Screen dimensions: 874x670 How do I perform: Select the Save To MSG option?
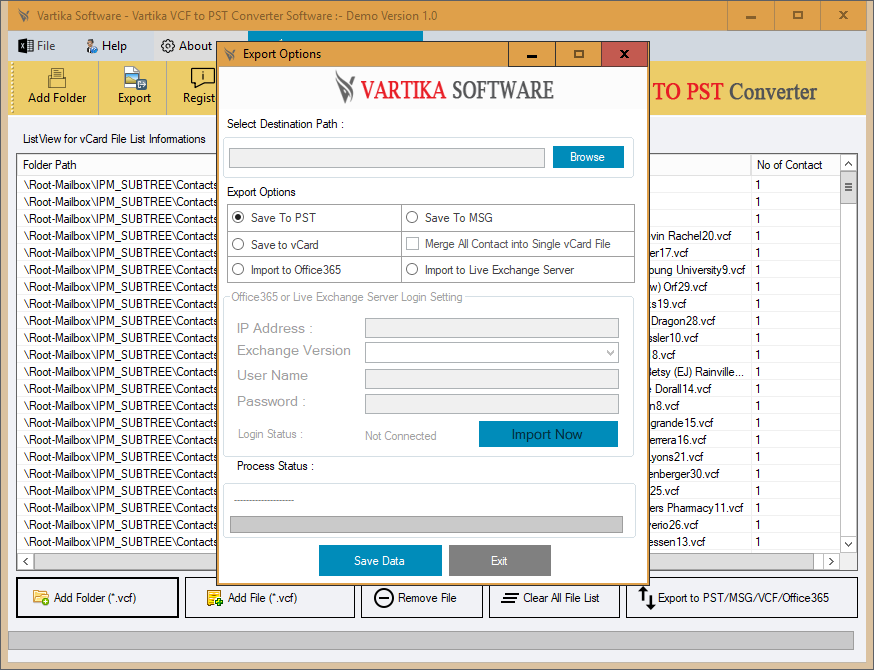click(412, 217)
